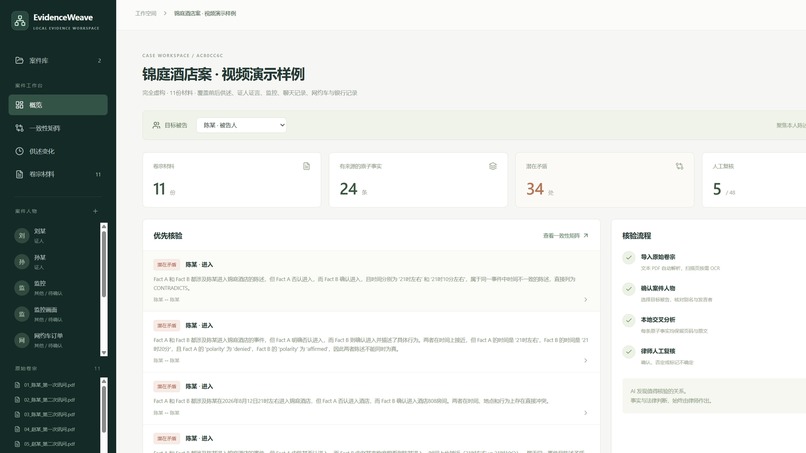Click the 原始卷宗 file list scrollbar
806x453 pixels.
[104, 415]
